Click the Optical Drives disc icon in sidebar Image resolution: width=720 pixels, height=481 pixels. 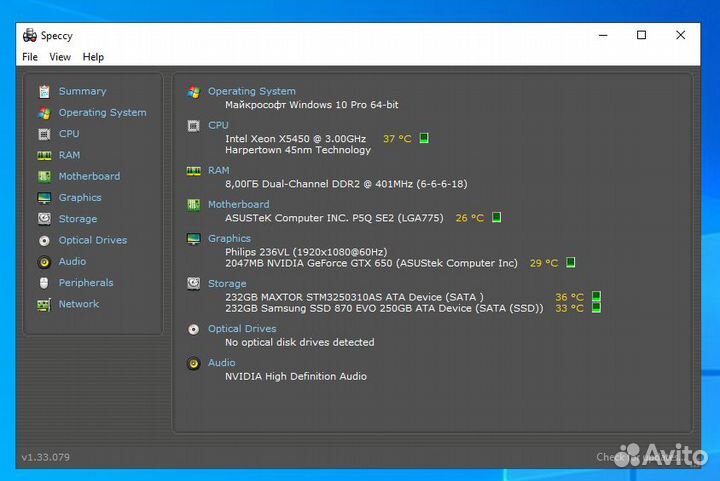click(44, 240)
